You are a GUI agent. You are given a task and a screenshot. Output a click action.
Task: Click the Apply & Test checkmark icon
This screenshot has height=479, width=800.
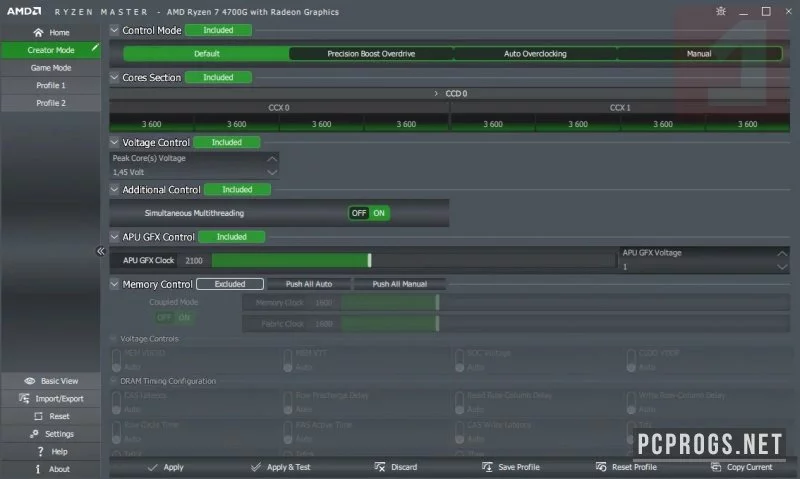(x=256, y=467)
